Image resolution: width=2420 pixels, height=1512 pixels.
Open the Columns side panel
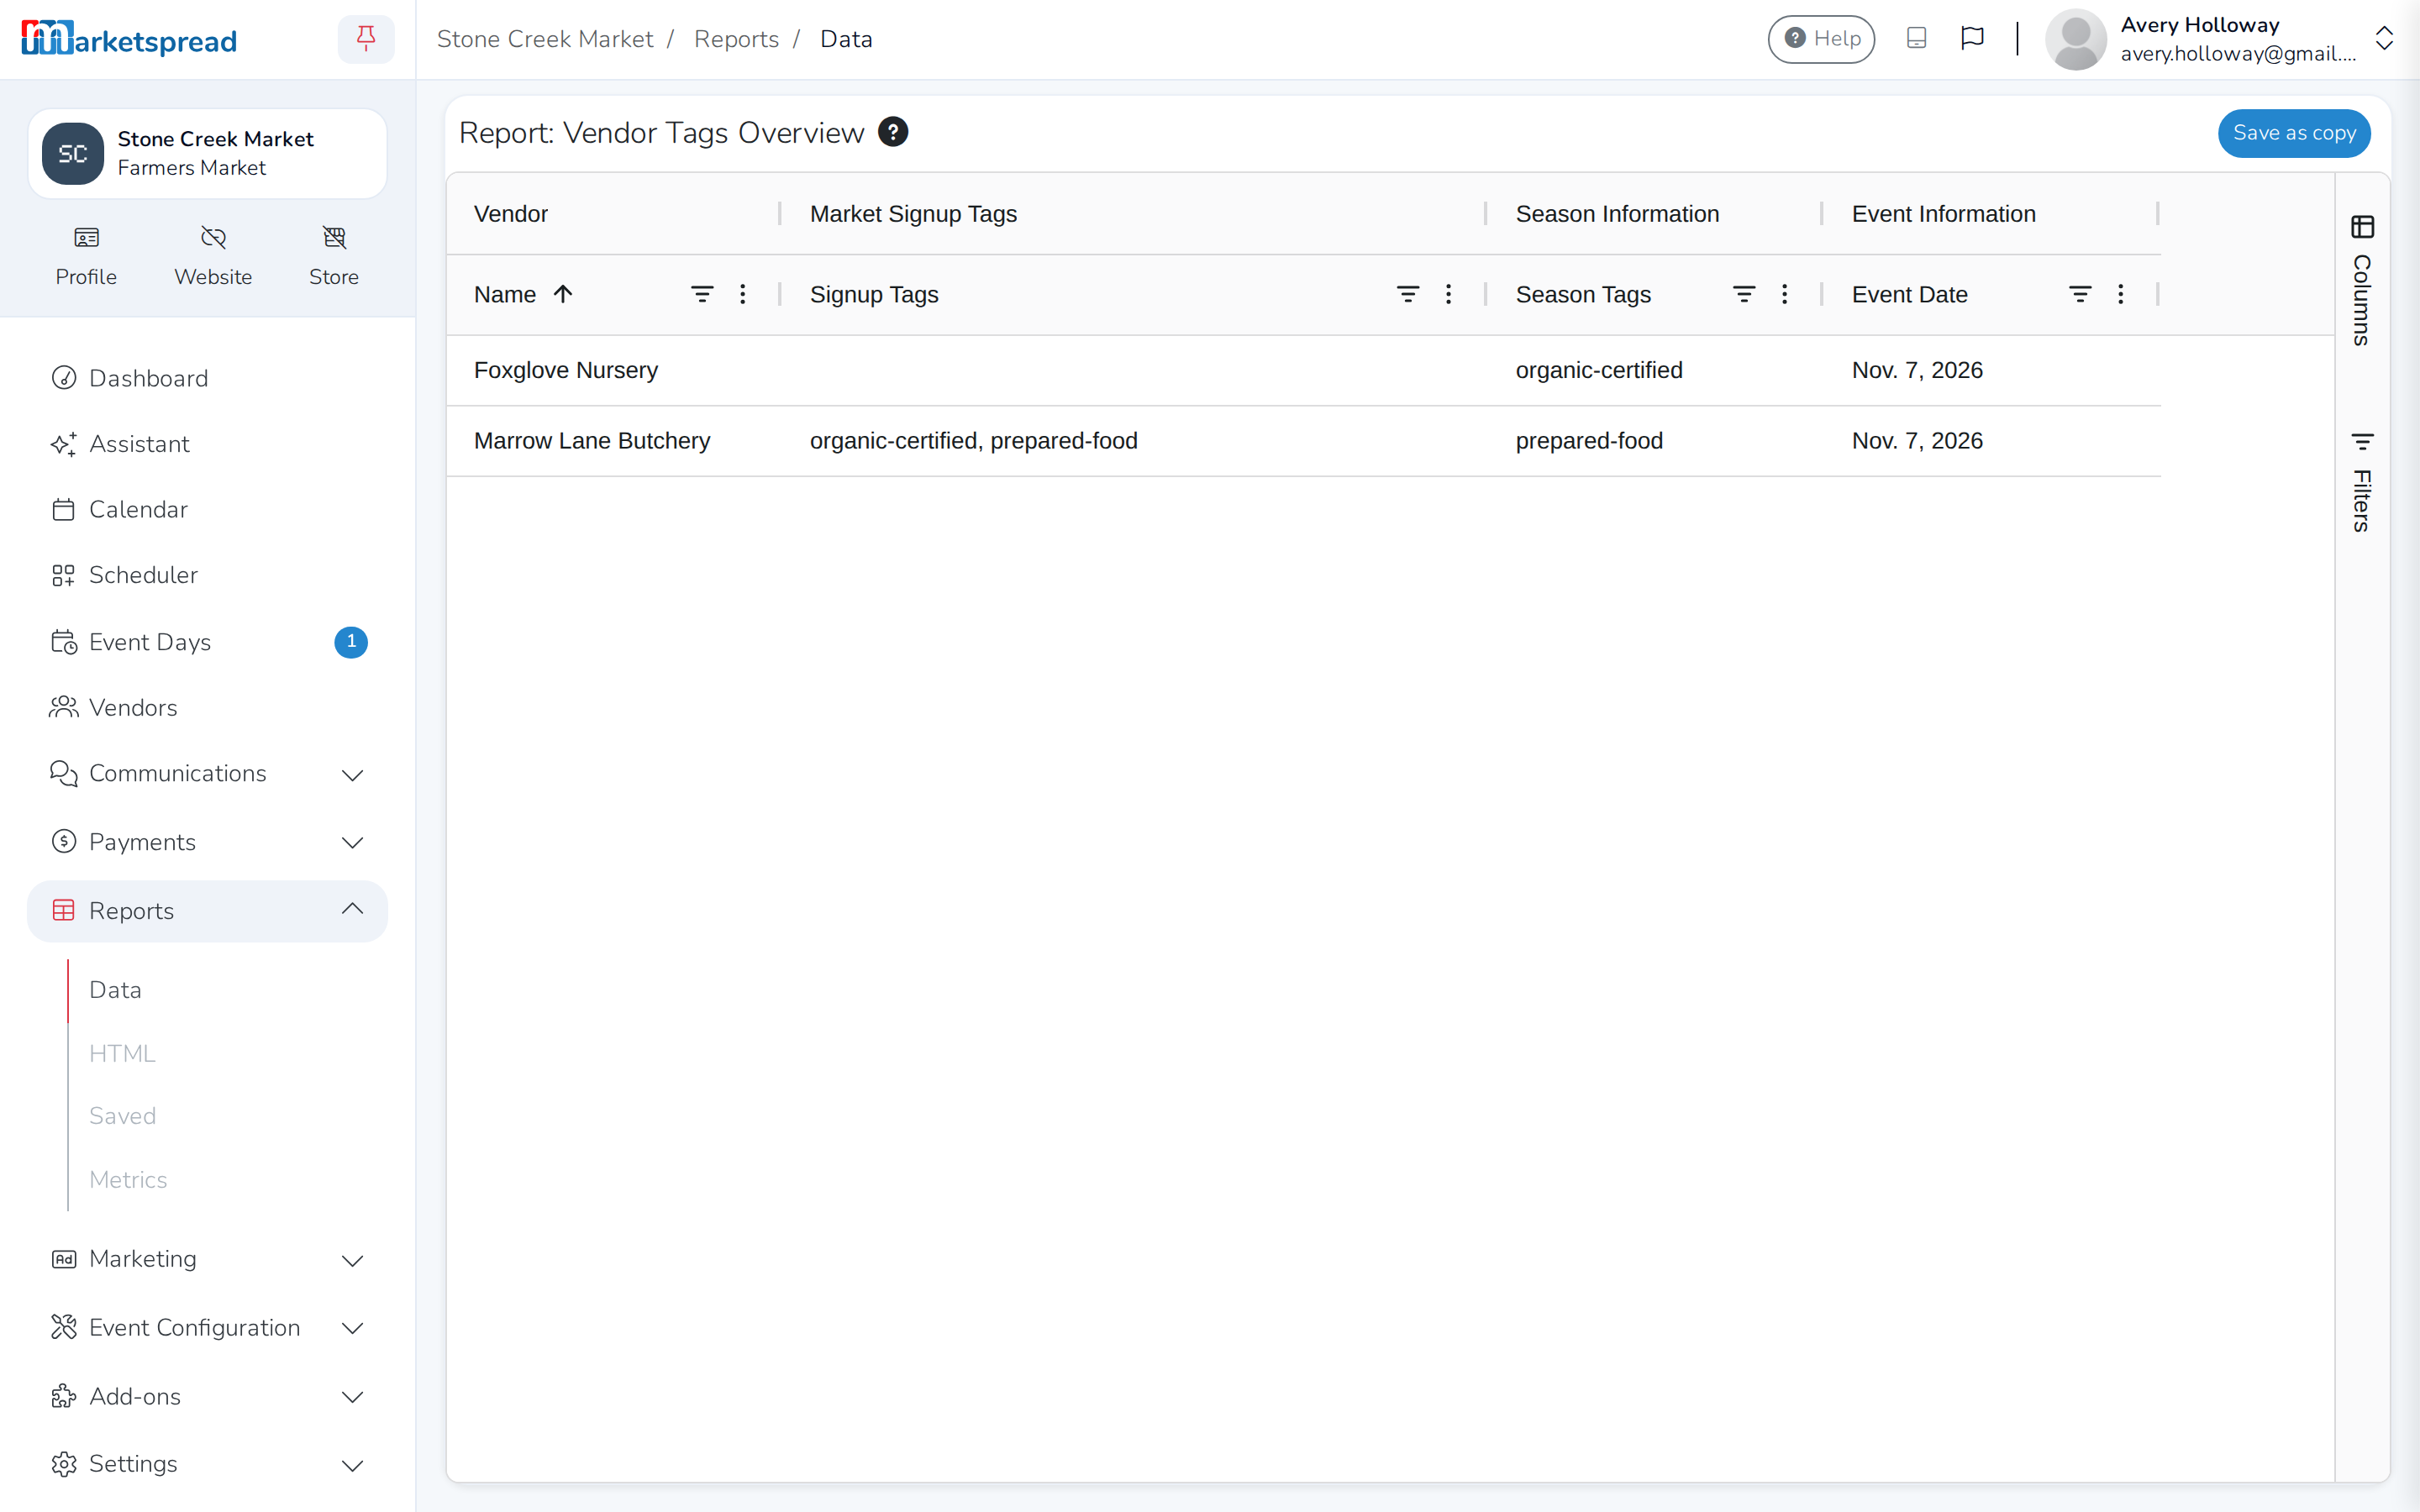[x=2362, y=280]
